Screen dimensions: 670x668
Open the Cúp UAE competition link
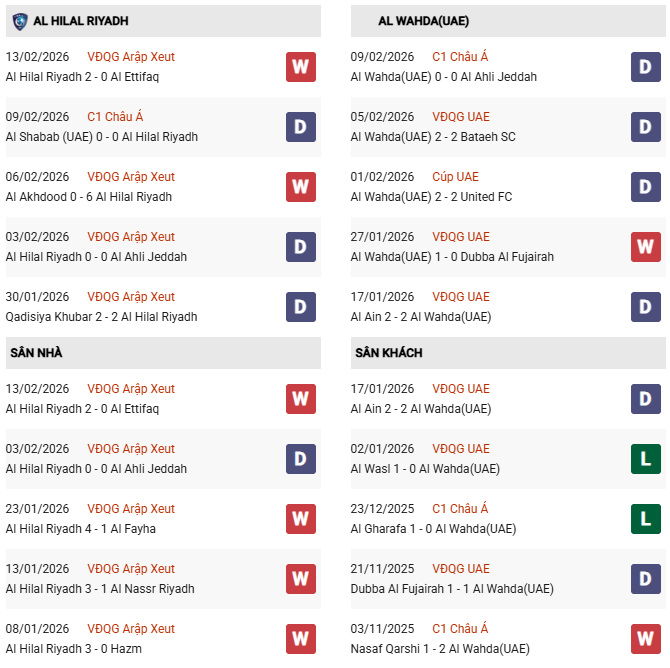click(455, 177)
